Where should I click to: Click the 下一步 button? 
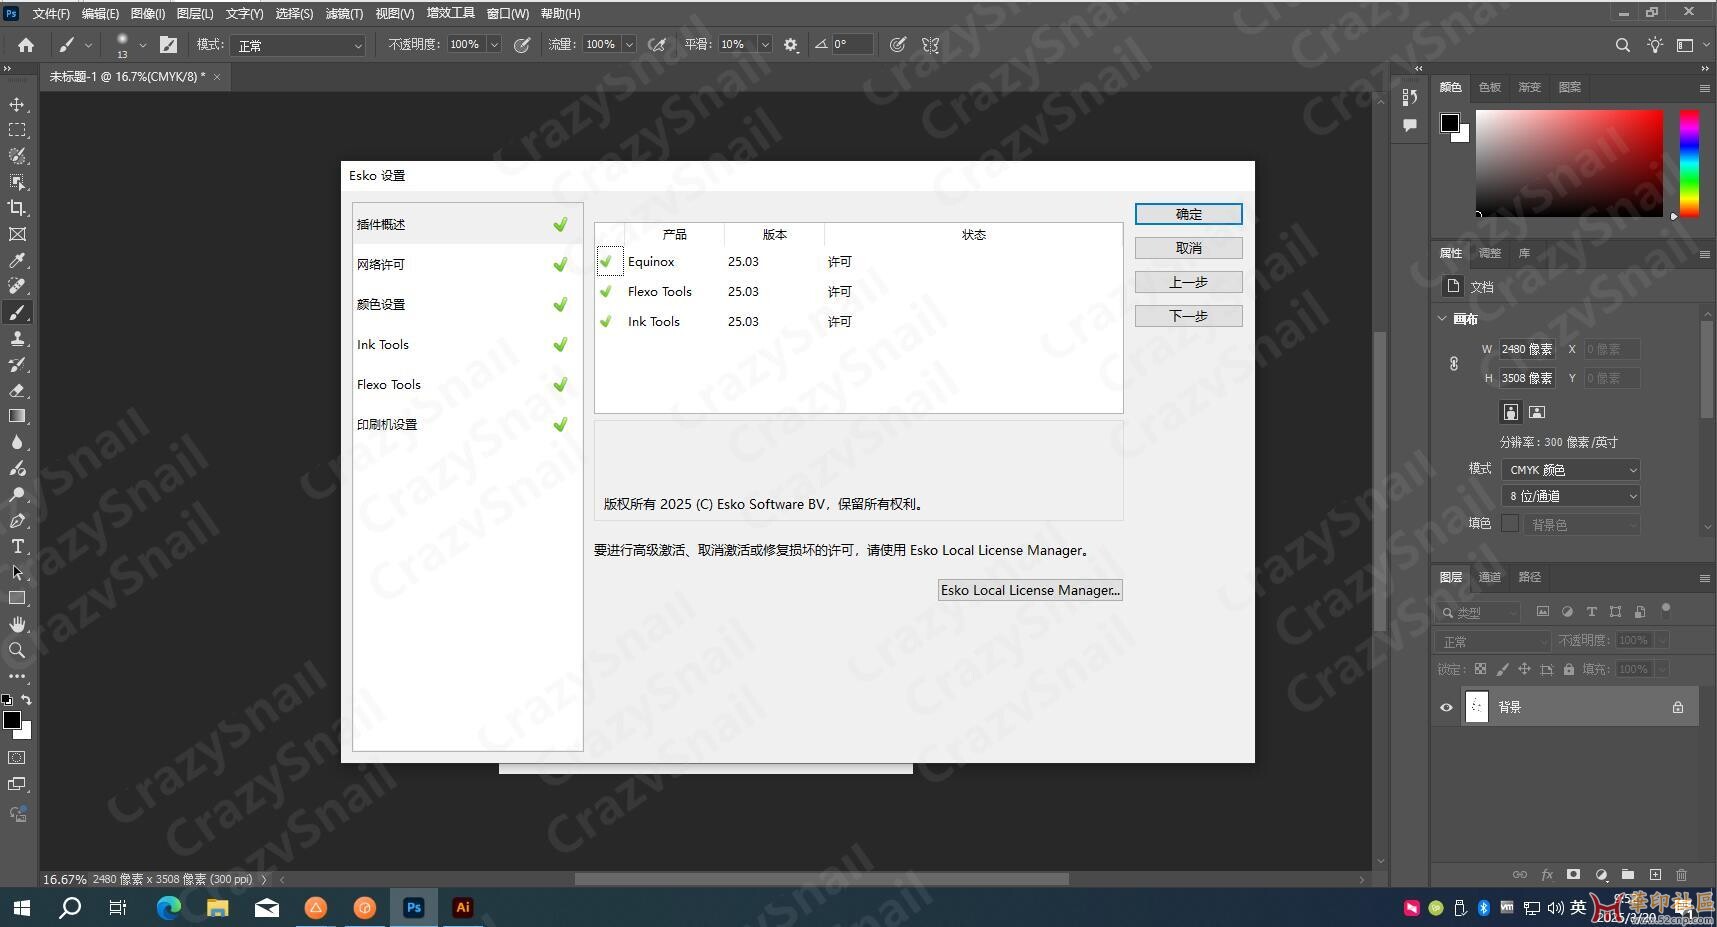pyautogui.click(x=1189, y=316)
